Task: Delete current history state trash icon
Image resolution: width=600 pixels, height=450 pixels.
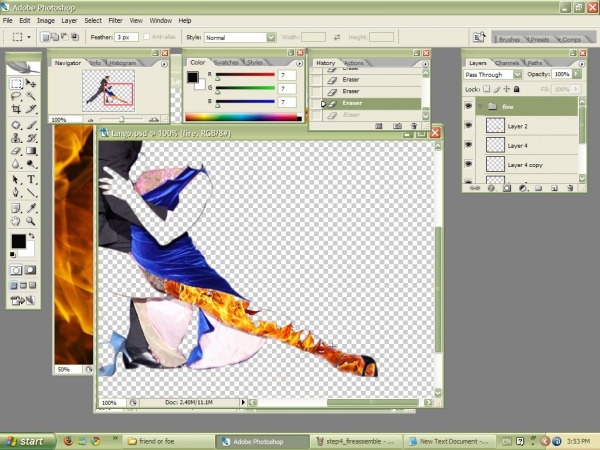Action: tap(414, 126)
